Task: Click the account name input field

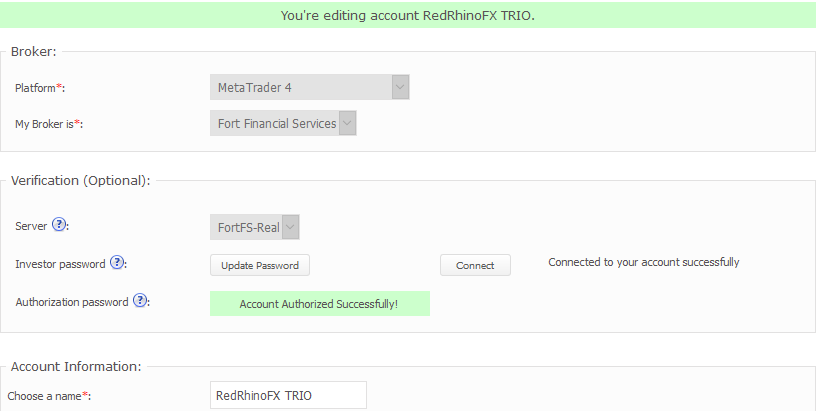Action: coord(288,395)
